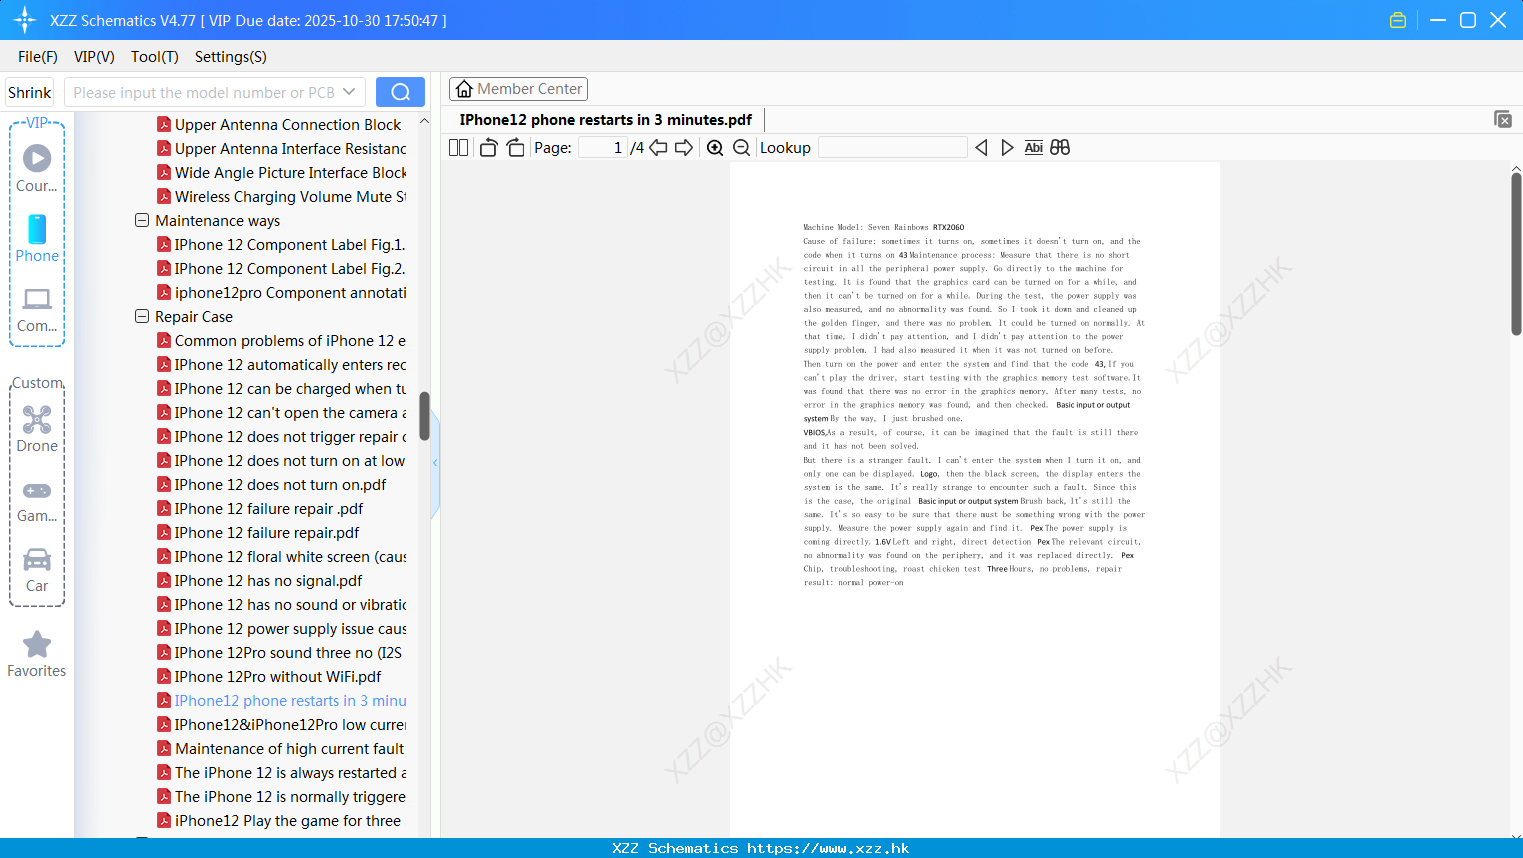This screenshot has height=858, width=1523.
Task: Click the XZZ Schematics logo icon
Action: coord(25,20)
